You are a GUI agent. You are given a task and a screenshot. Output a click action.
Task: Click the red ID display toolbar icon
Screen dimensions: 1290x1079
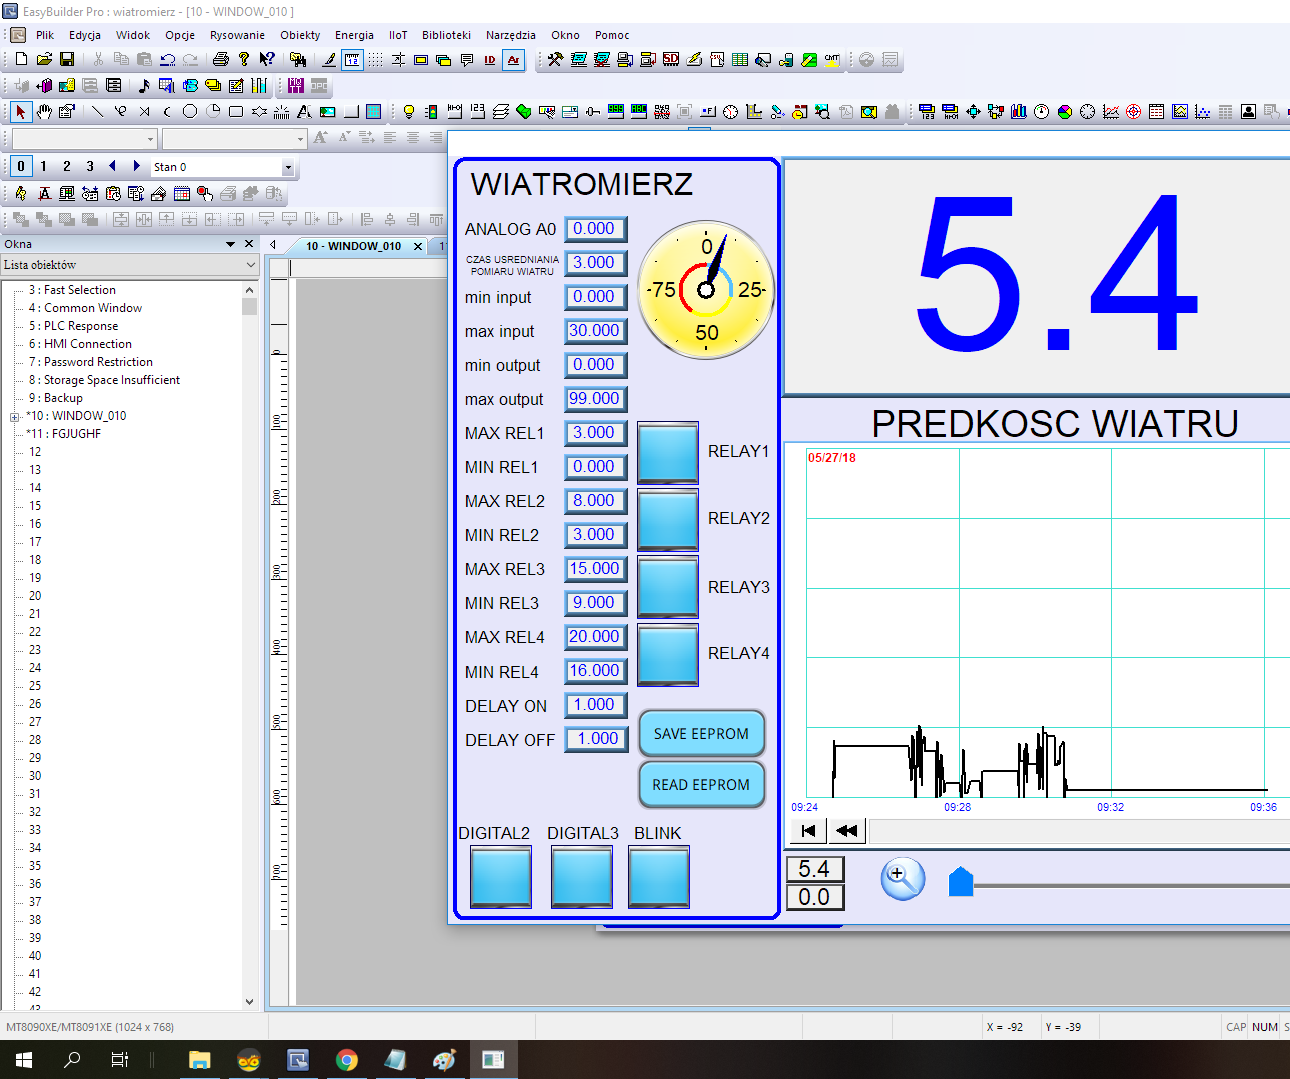pyautogui.click(x=490, y=59)
